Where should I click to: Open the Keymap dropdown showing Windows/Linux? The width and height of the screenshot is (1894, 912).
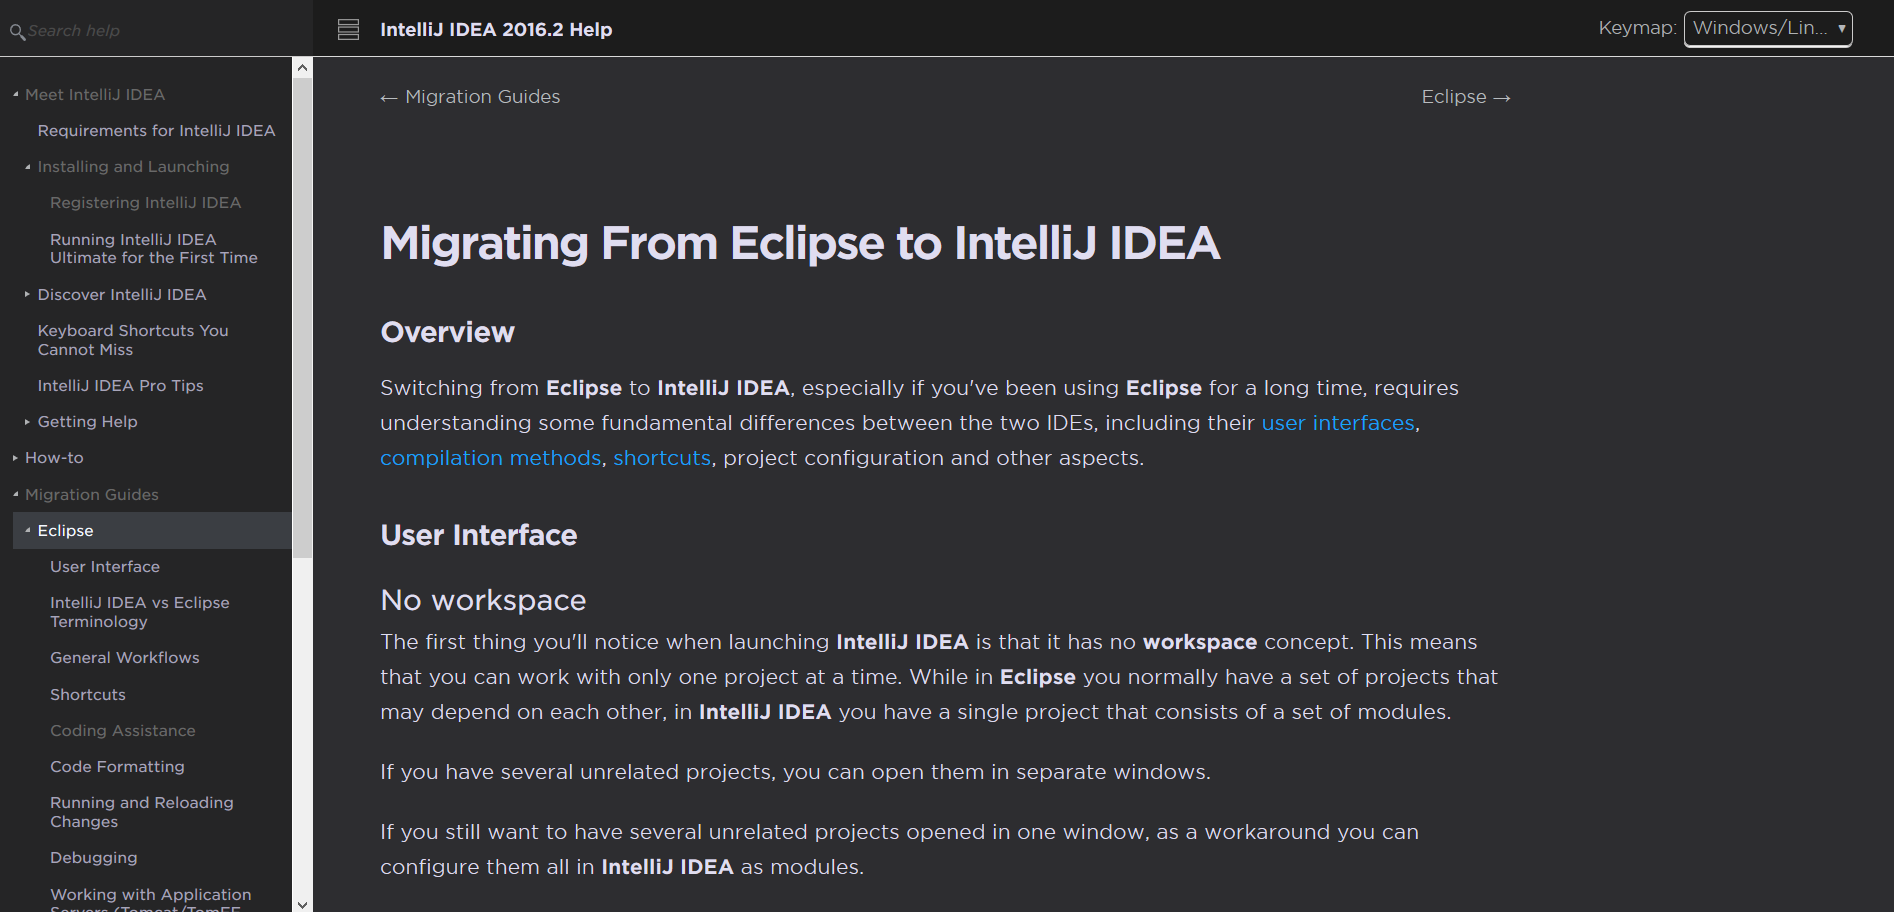coord(1766,28)
